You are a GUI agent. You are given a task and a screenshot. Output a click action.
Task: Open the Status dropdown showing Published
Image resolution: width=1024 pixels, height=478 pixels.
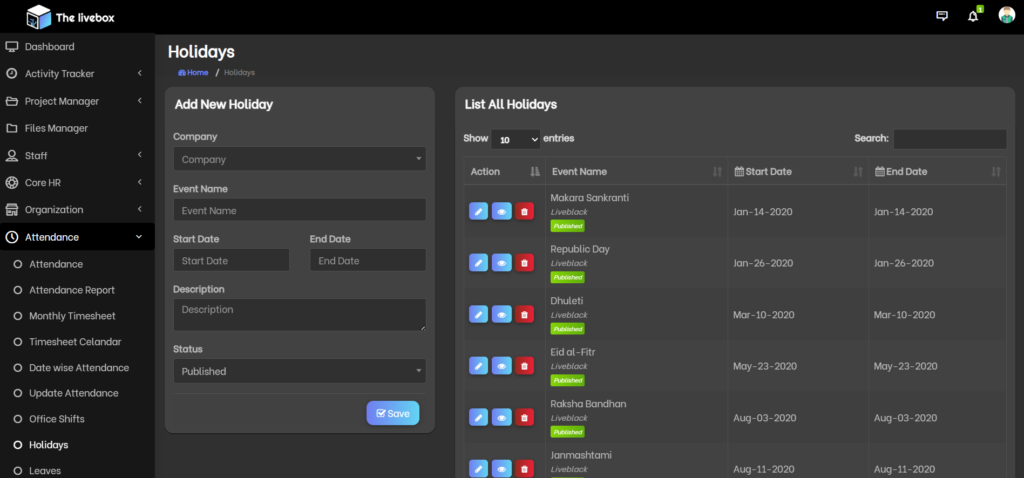pyautogui.click(x=299, y=371)
